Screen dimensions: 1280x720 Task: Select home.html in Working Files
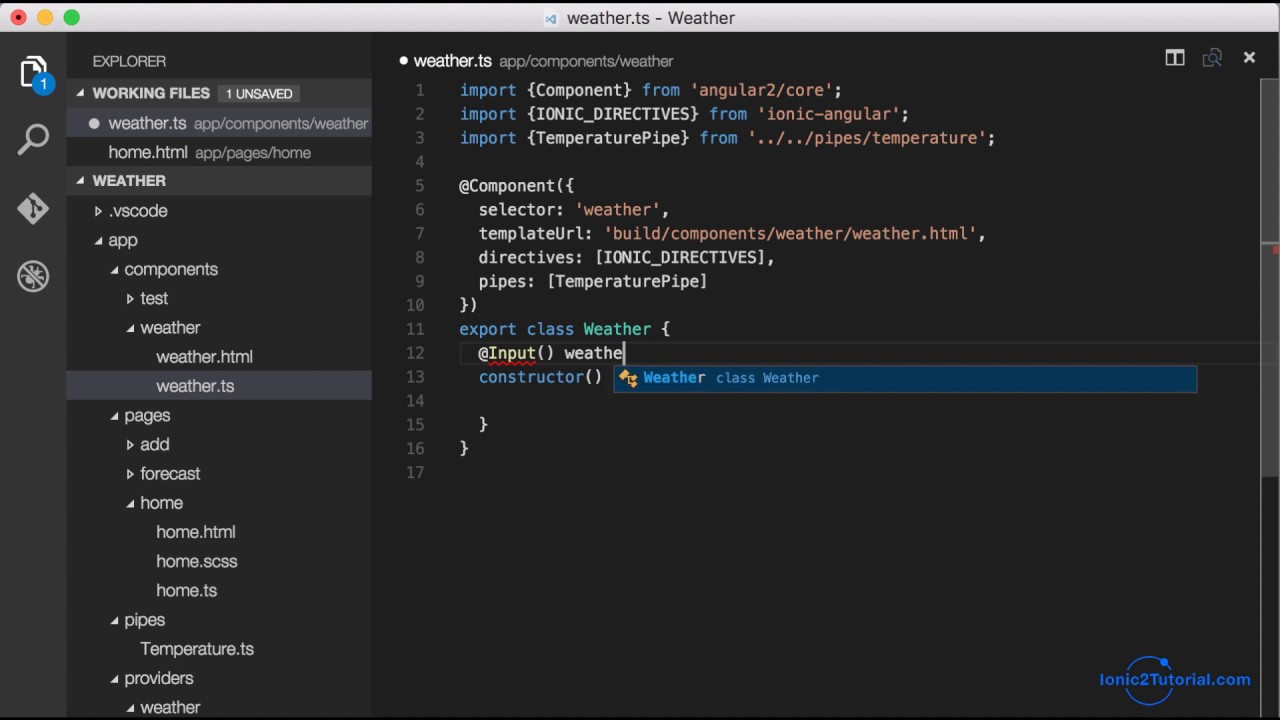click(x=219, y=152)
